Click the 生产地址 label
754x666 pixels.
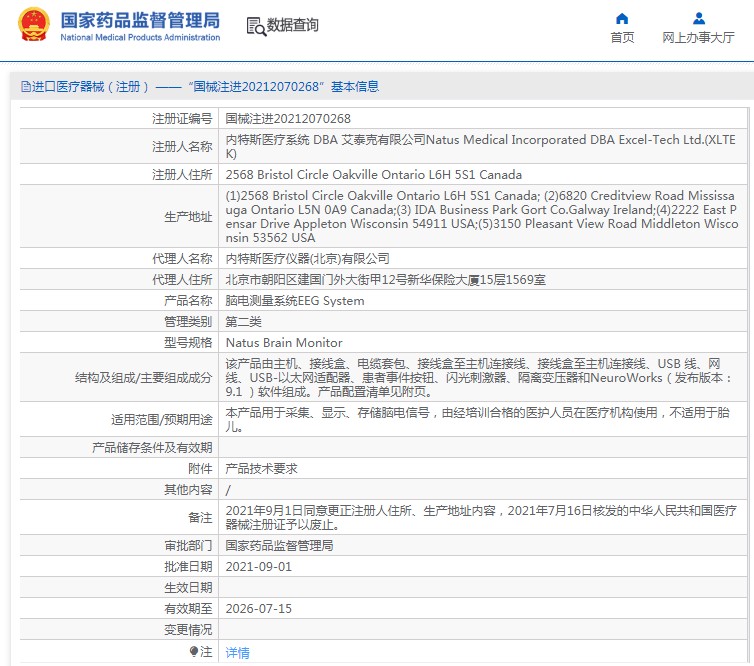pyautogui.click(x=188, y=217)
